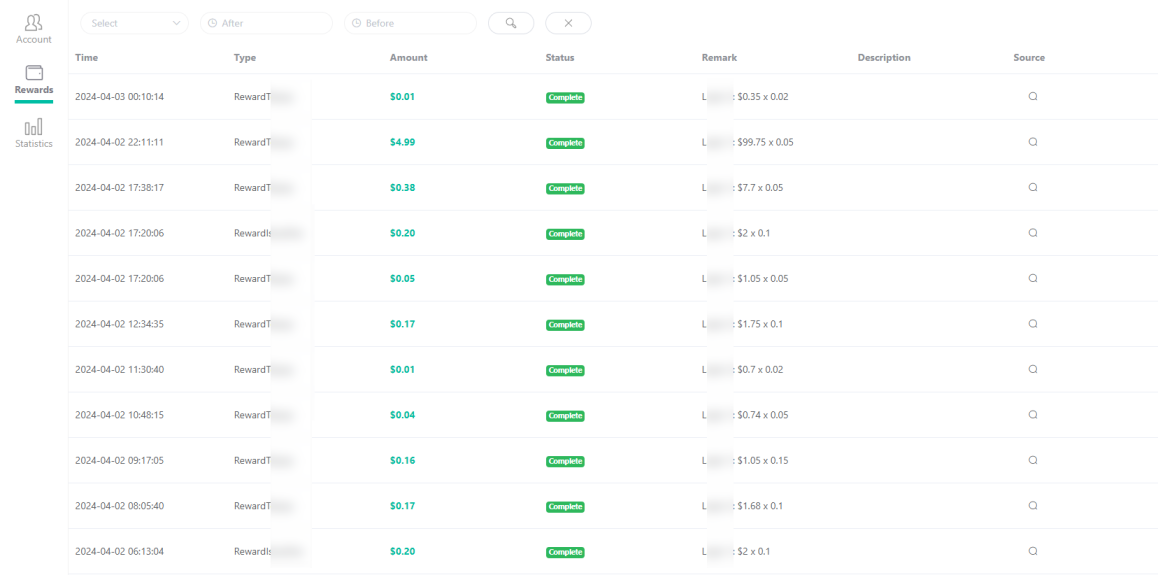Viewport: 1158px width, 575px height.
Task: Open the Account section in sidebar
Action: pos(34,30)
